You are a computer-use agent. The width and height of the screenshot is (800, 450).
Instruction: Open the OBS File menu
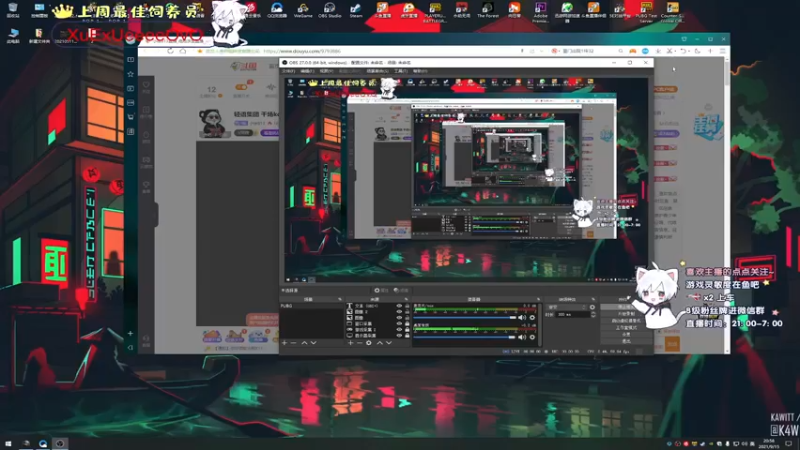pos(288,71)
